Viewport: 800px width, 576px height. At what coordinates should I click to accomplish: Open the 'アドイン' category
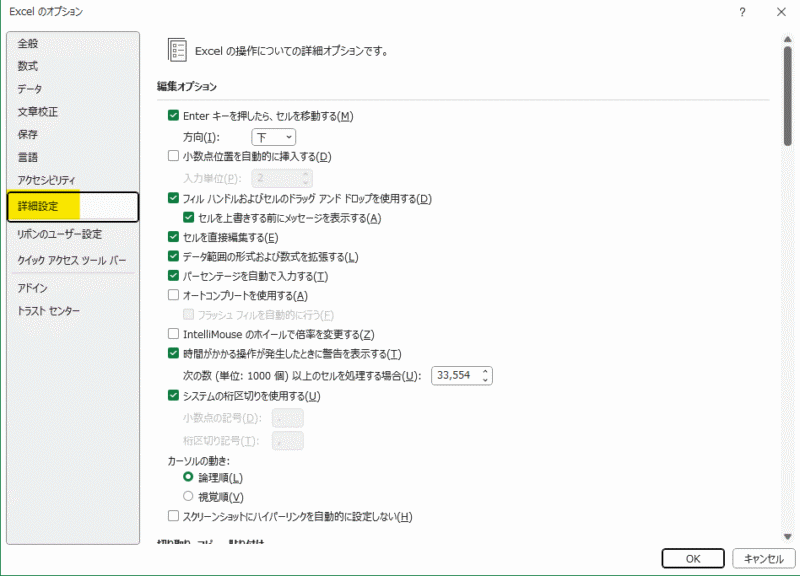pyautogui.click(x=73, y=288)
